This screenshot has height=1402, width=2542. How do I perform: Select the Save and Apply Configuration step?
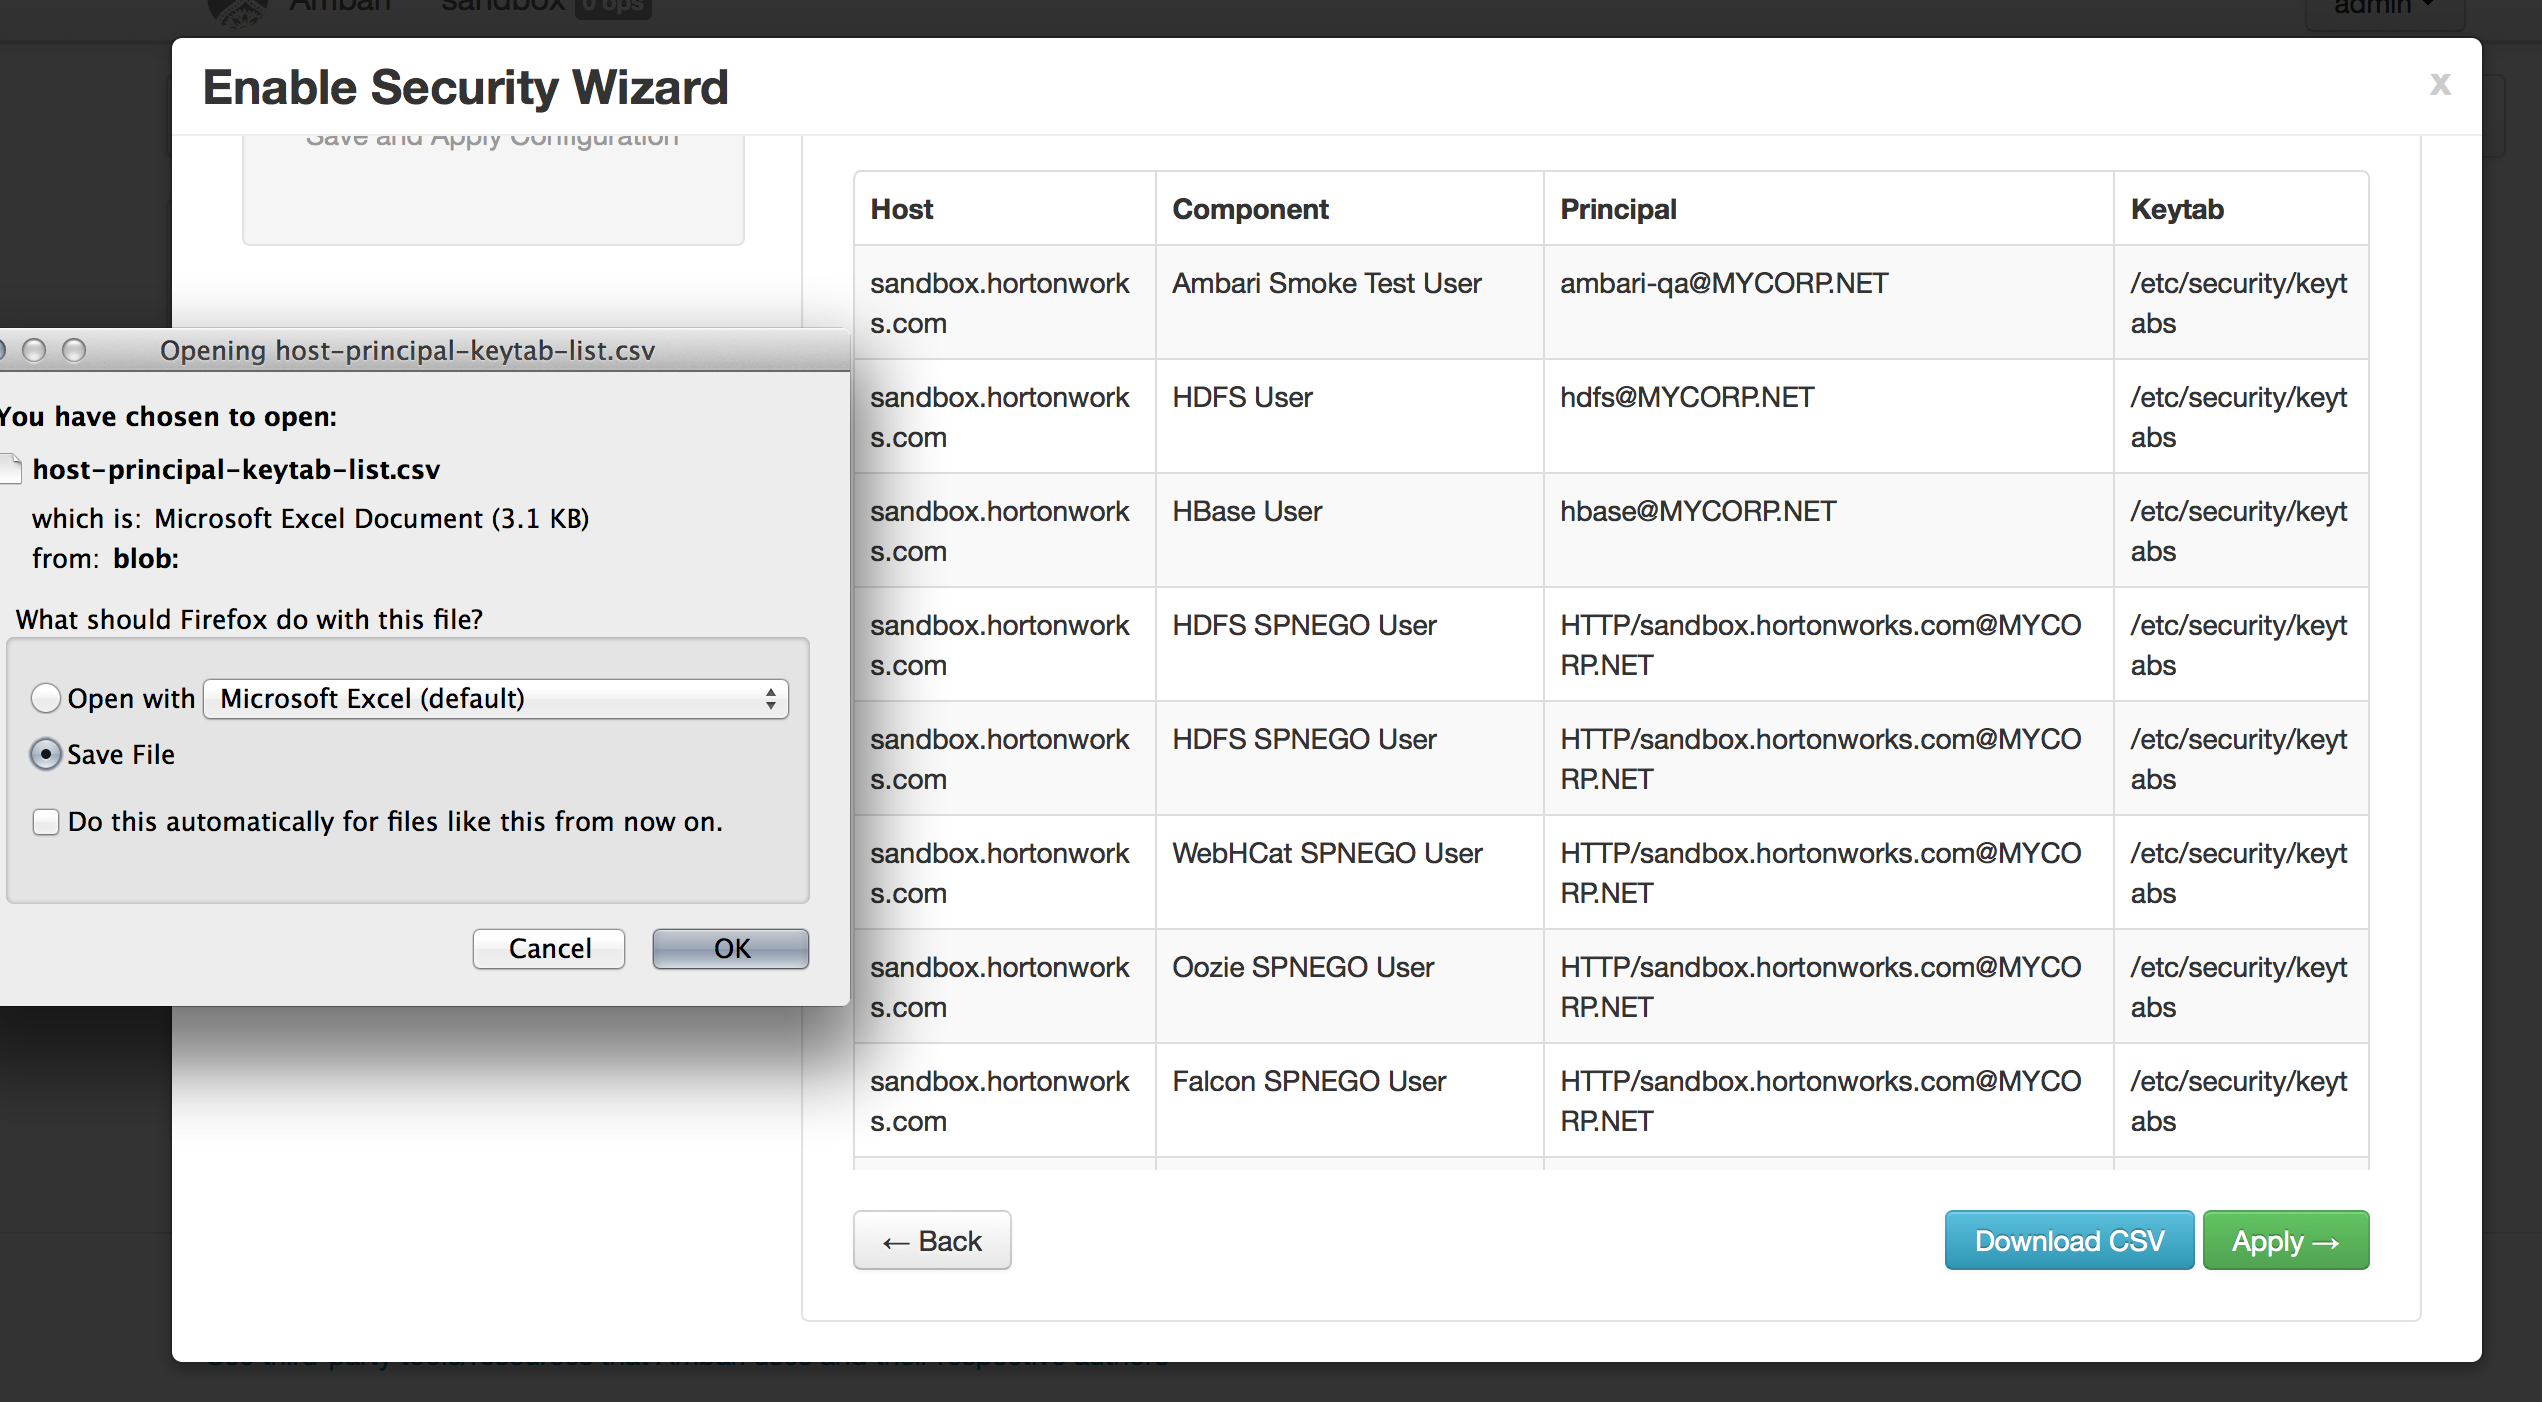pyautogui.click(x=492, y=140)
